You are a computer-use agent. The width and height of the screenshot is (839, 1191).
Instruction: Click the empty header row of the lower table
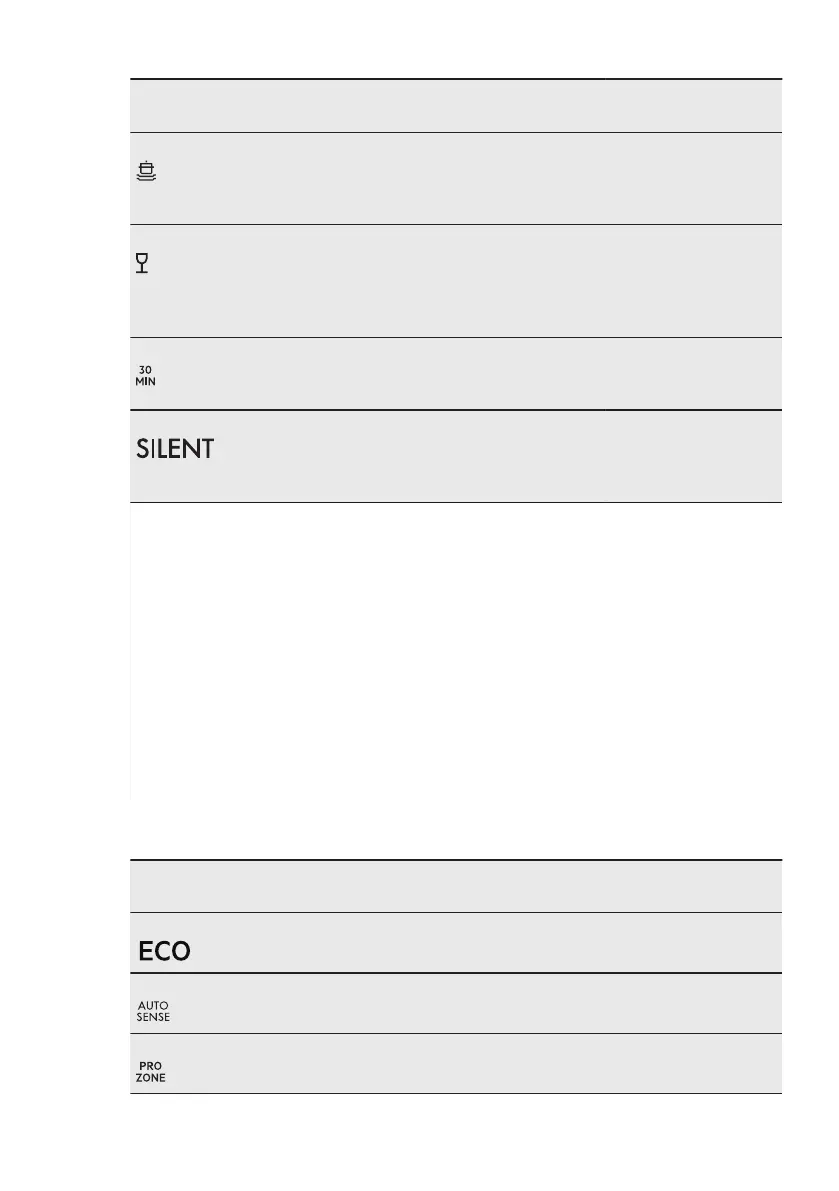click(x=455, y=885)
